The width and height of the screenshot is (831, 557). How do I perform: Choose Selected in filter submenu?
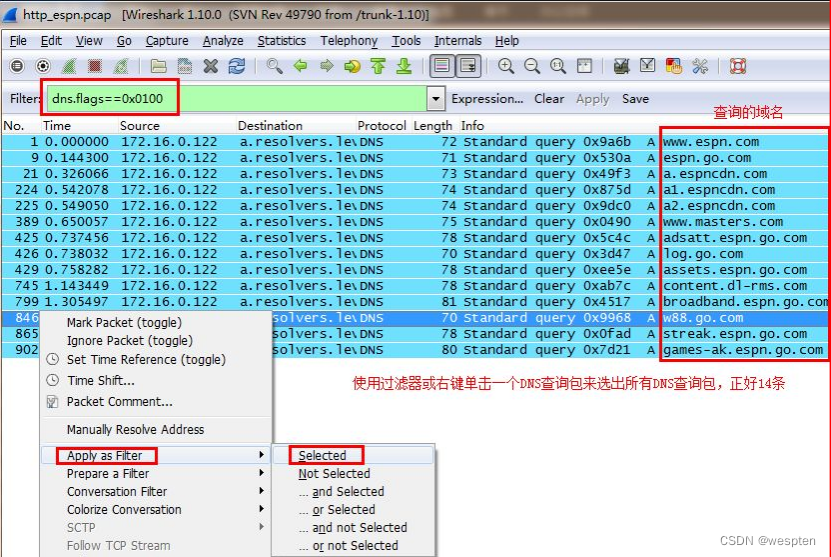(353, 455)
